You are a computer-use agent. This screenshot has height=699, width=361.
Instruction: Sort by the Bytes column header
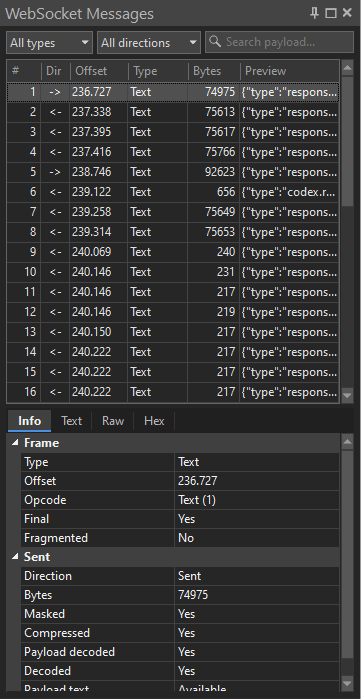(x=214, y=71)
